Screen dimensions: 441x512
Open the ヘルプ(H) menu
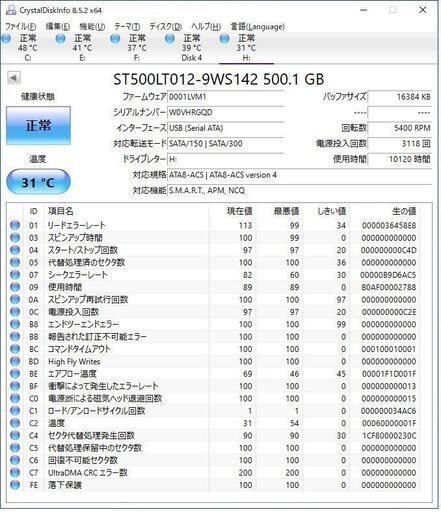click(x=206, y=26)
